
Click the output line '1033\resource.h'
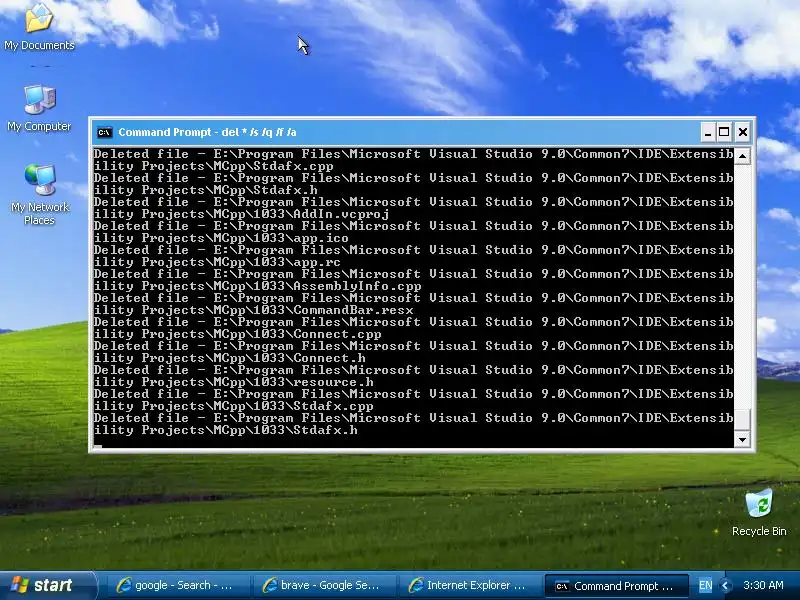coord(234,382)
